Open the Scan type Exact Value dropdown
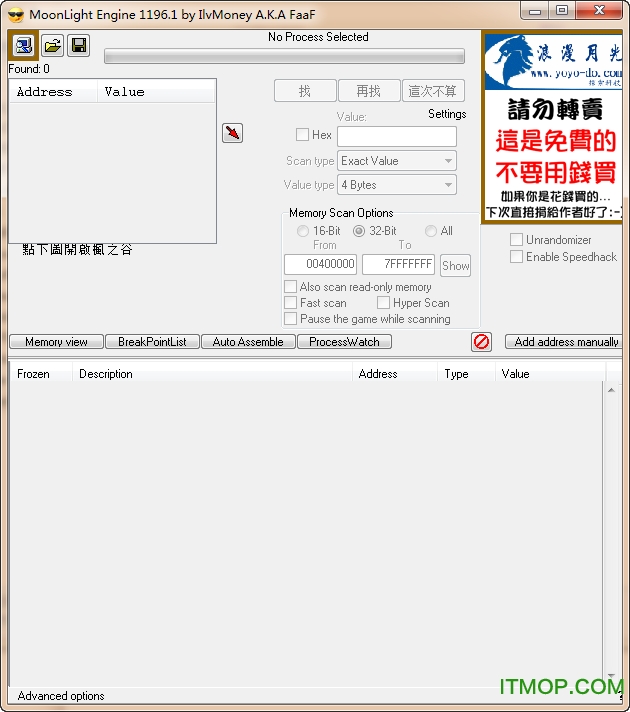 tap(397, 161)
